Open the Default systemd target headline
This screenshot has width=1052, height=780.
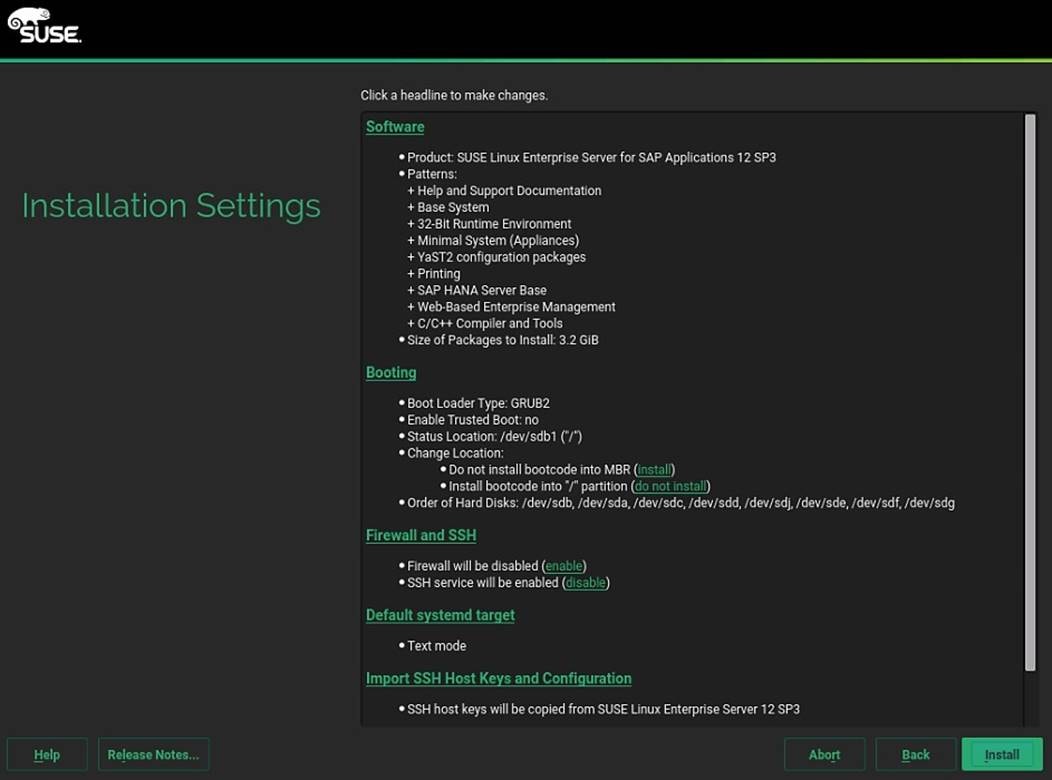click(440, 615)
